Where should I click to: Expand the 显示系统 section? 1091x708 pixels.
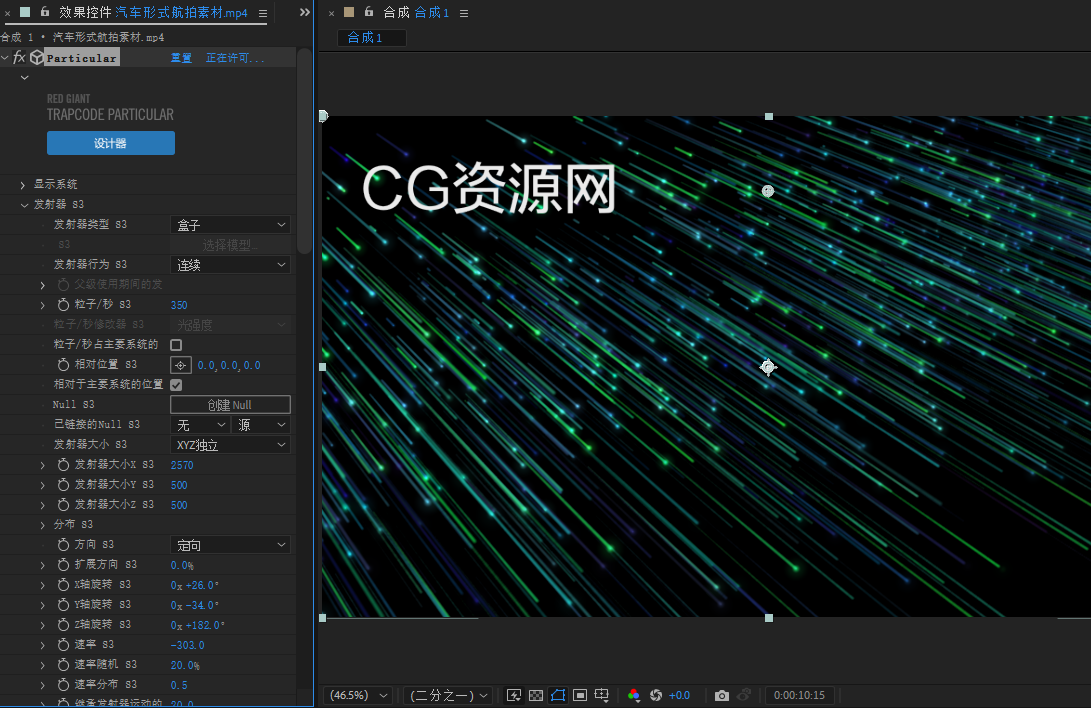click(x=23, y=185)
